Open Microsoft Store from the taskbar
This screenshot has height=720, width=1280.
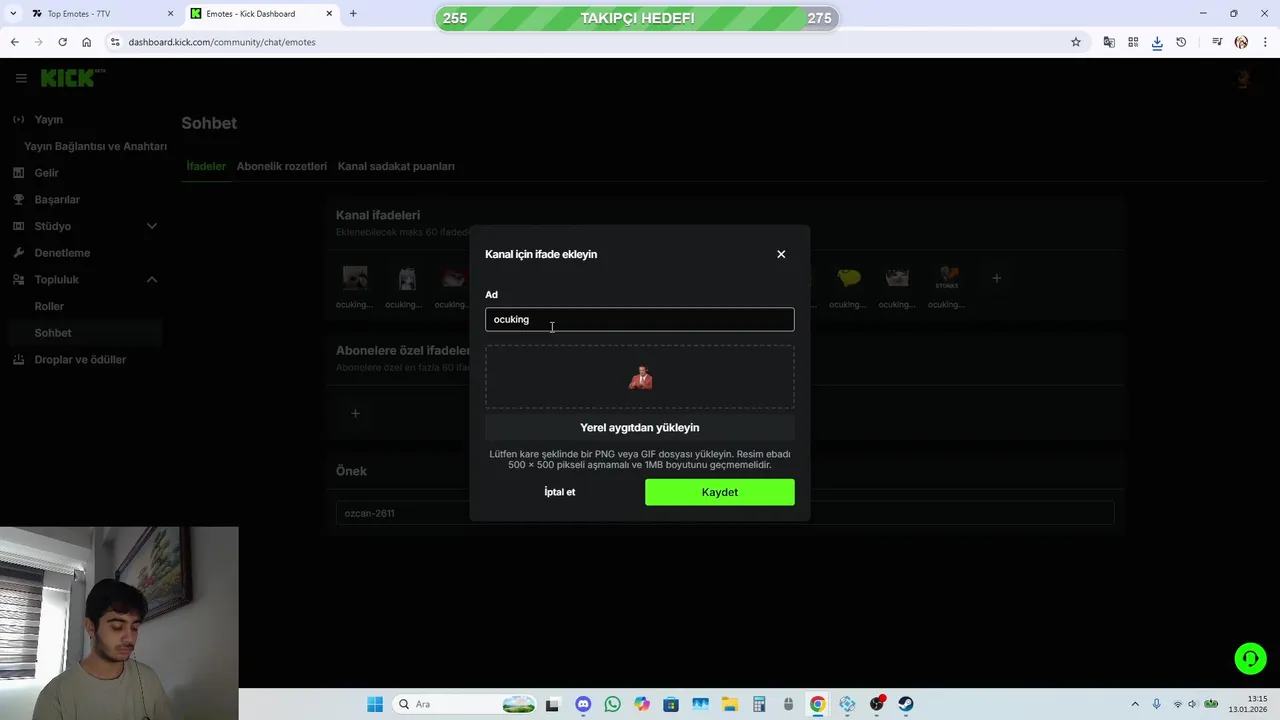pyautogui.click(x=671, y=704)
